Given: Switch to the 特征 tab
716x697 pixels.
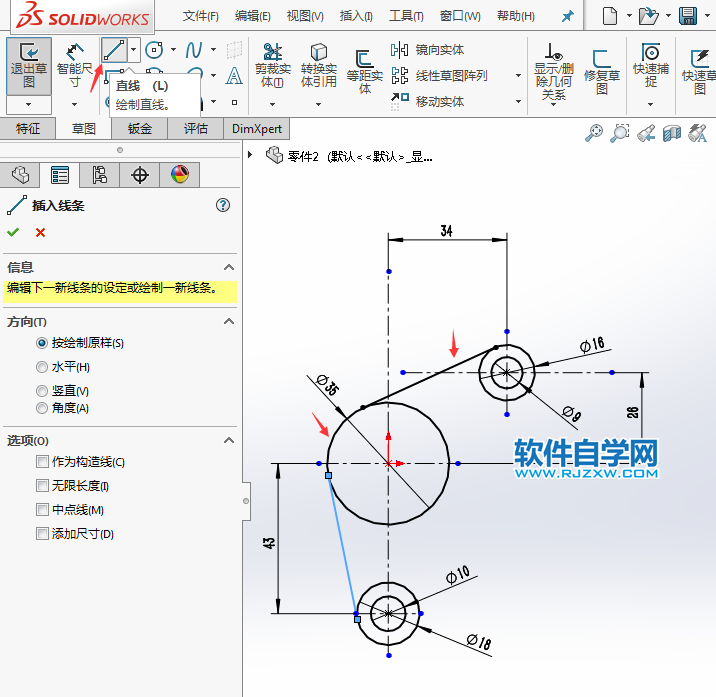Looking at the screenshot, I should (28, 129).
